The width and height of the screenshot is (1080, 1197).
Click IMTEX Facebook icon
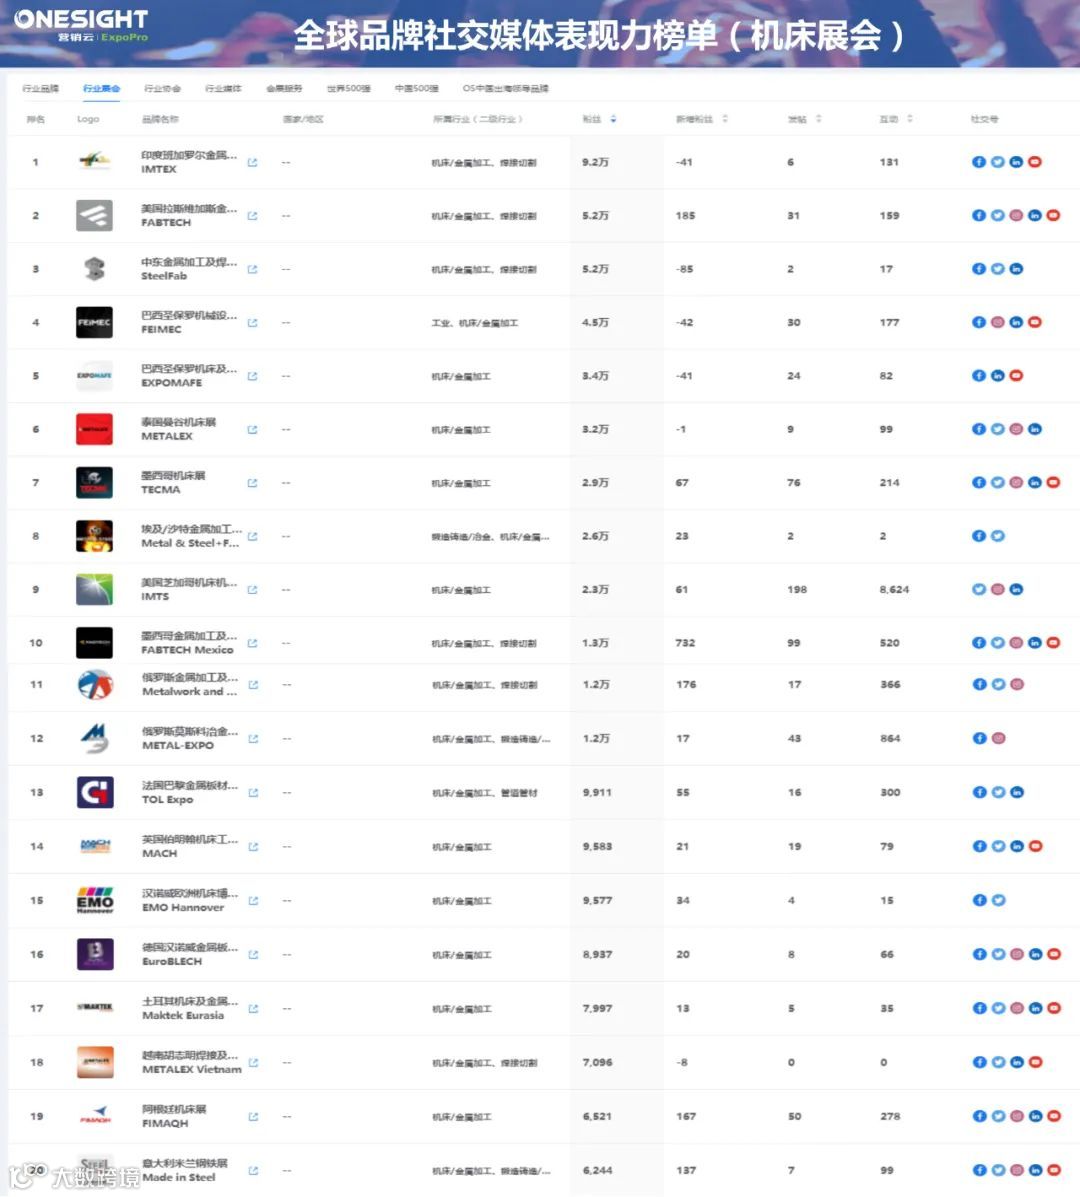pos(978,162)
